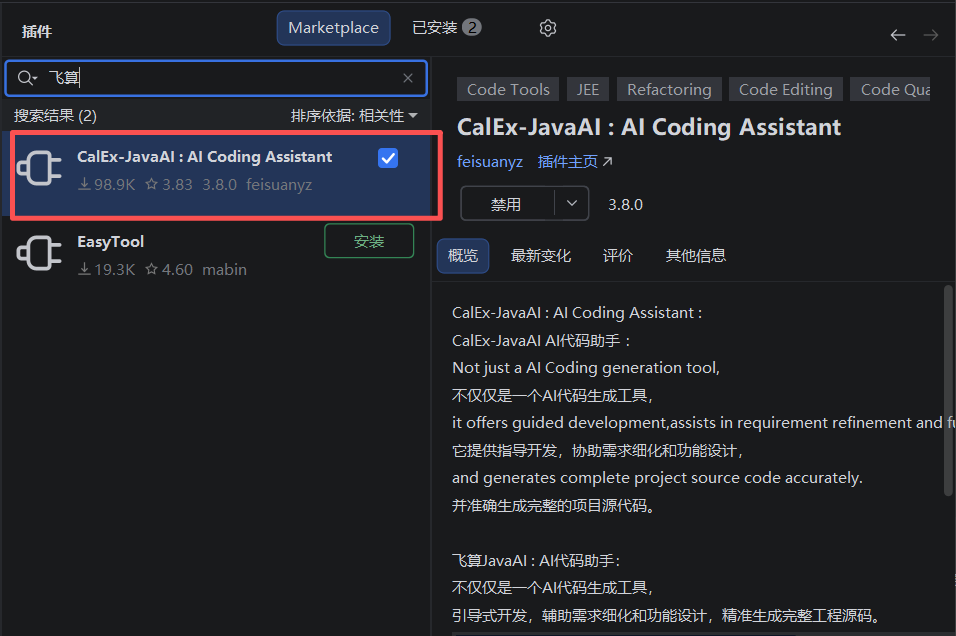Click the 3.8.0 version beside 禁用

click(x=625, y=204)
